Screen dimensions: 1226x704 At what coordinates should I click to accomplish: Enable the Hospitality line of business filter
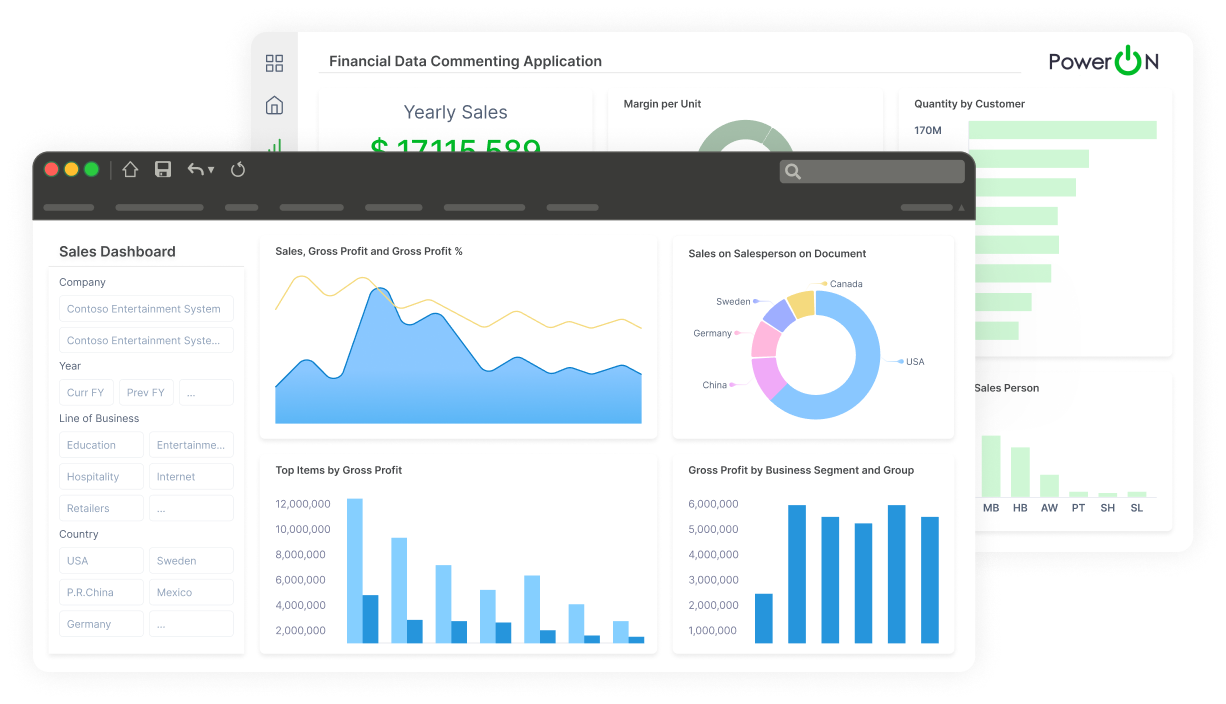pyautogui.click(x=100, y=476)
